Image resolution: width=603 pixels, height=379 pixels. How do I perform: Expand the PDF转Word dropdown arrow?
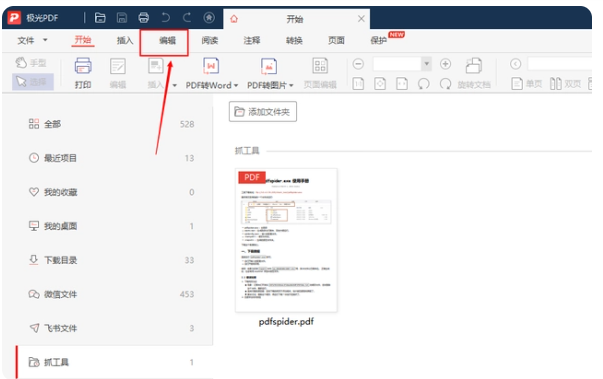236,85
